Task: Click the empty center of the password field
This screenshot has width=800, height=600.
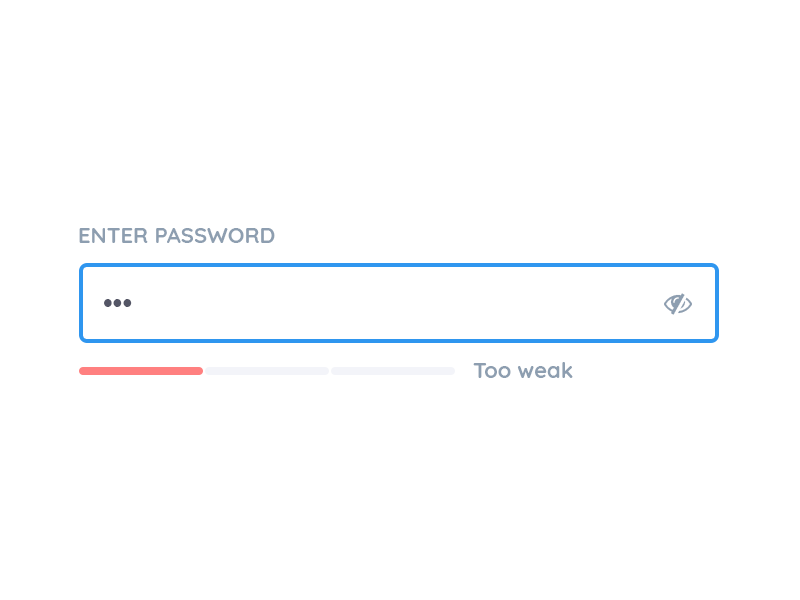Action: [398, 303]
